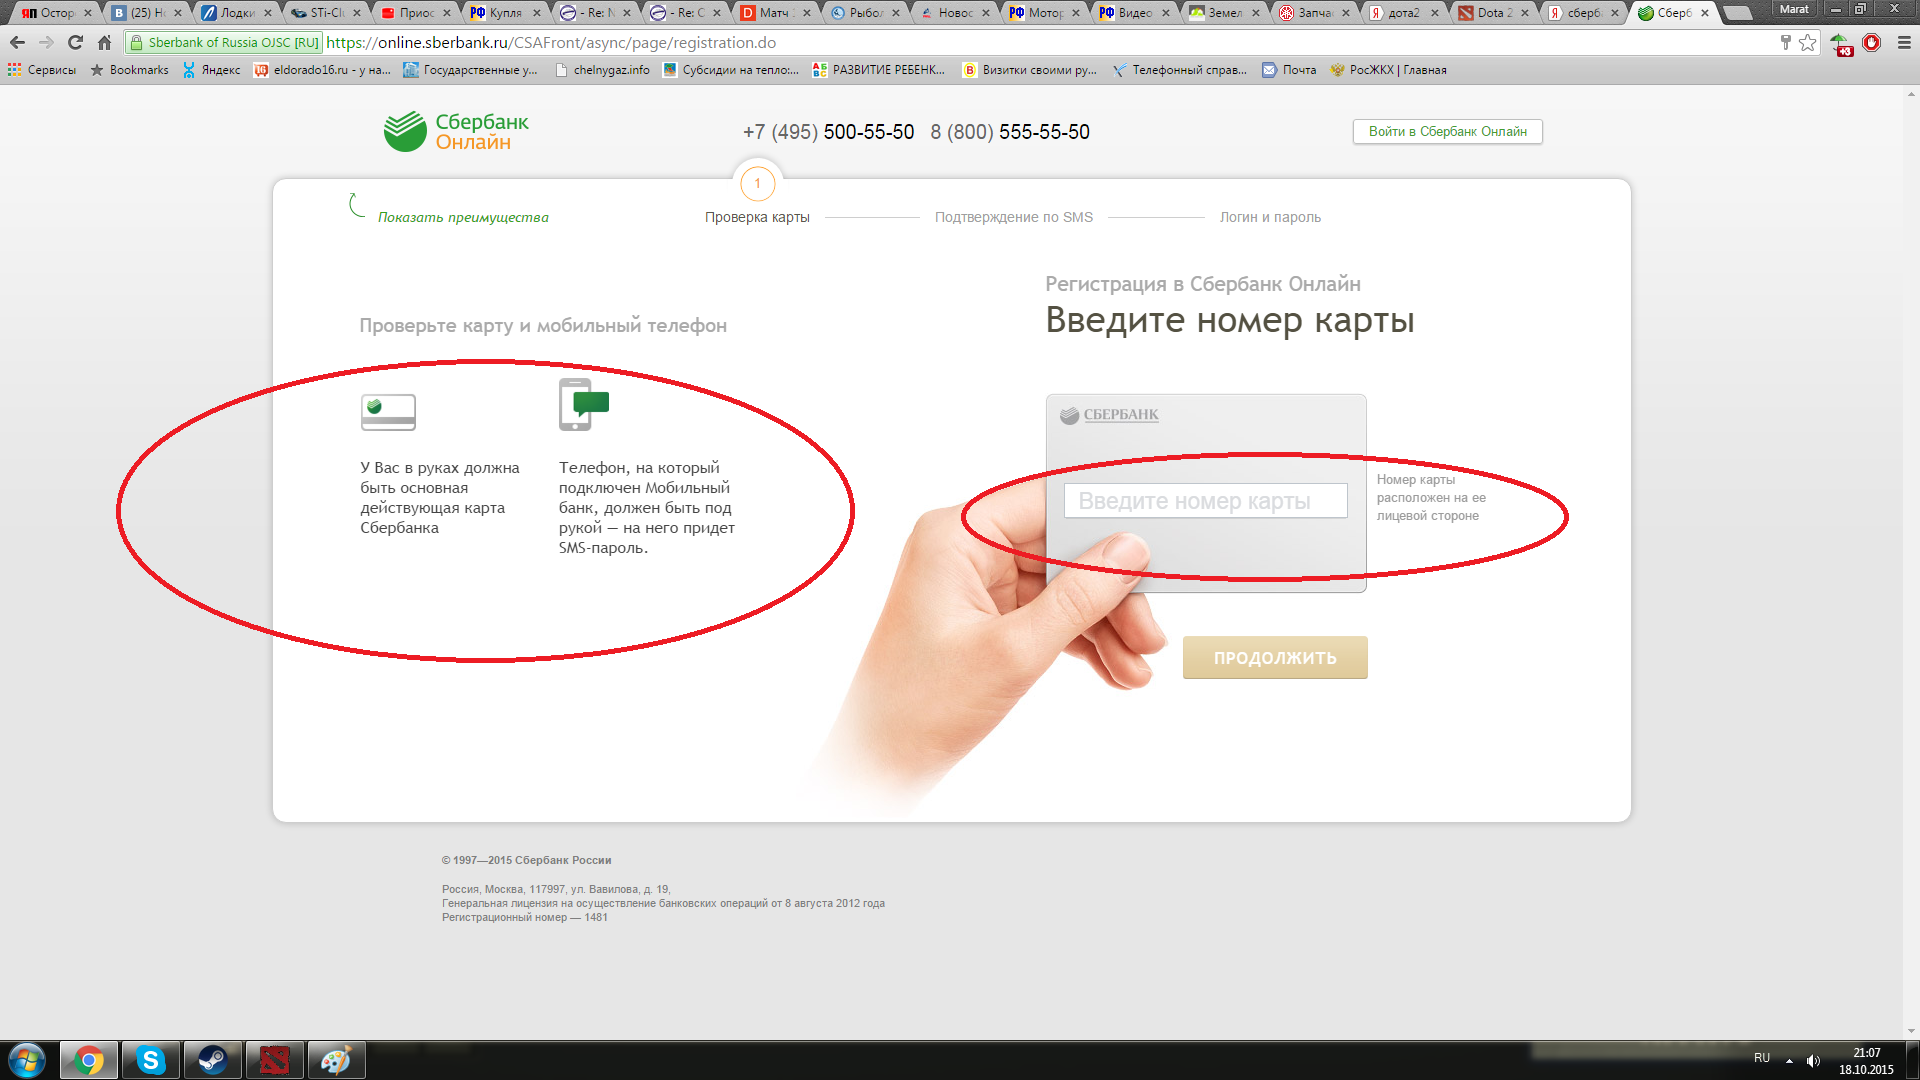This screenshot has width=1920, height=1080.
Task: Open the browser home page icon
Action: 104,43
